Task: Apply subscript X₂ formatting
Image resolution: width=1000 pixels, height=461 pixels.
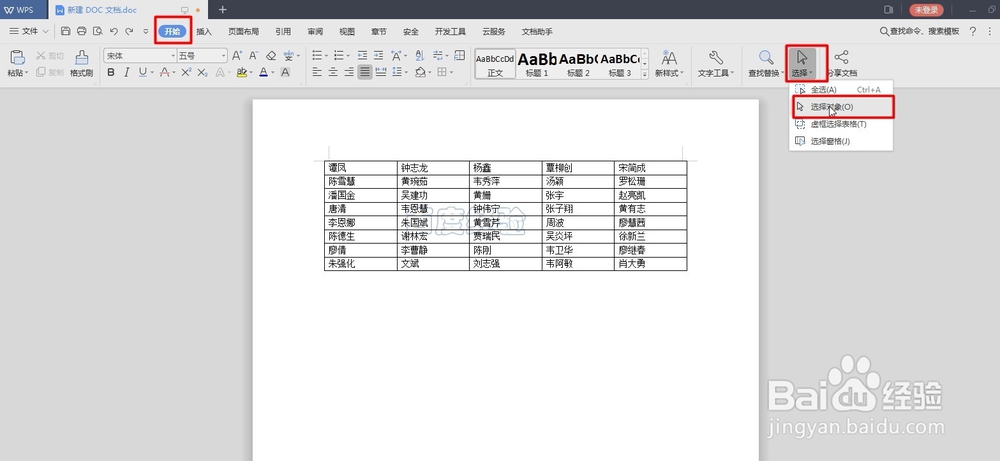Action: (202, 73)
